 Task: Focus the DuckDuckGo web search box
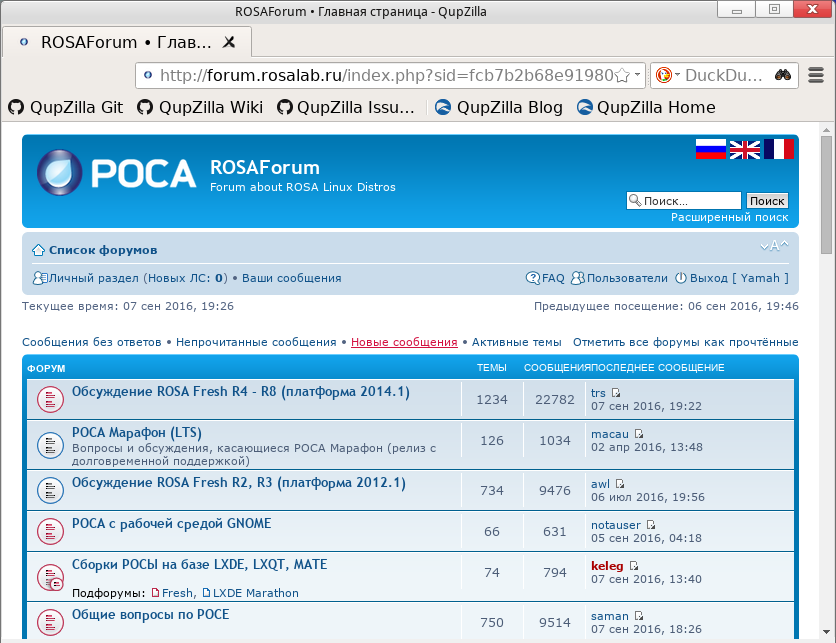pyautogui.click(x=724, y=75)
